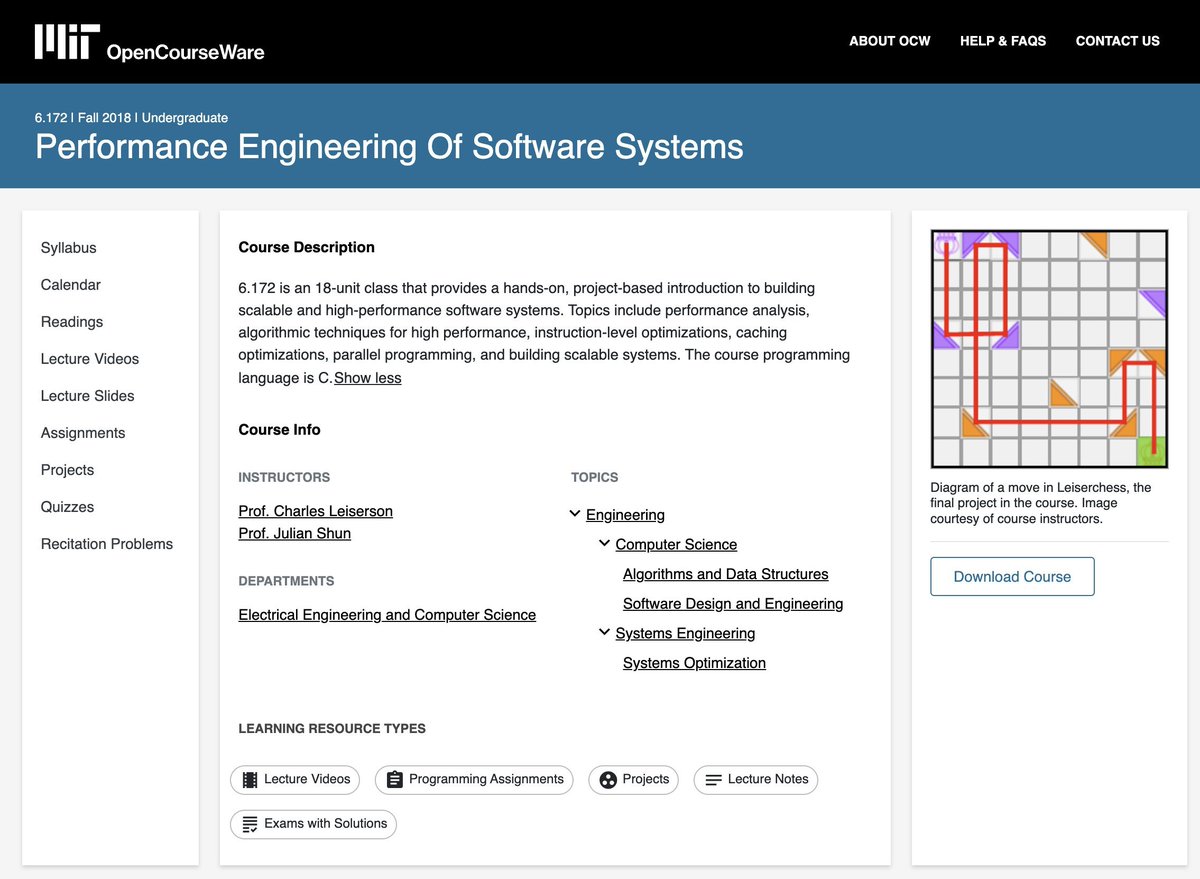This screenshot has height=879, width=1200.
Task: Click Show less in course description
Action: point(367,378)
